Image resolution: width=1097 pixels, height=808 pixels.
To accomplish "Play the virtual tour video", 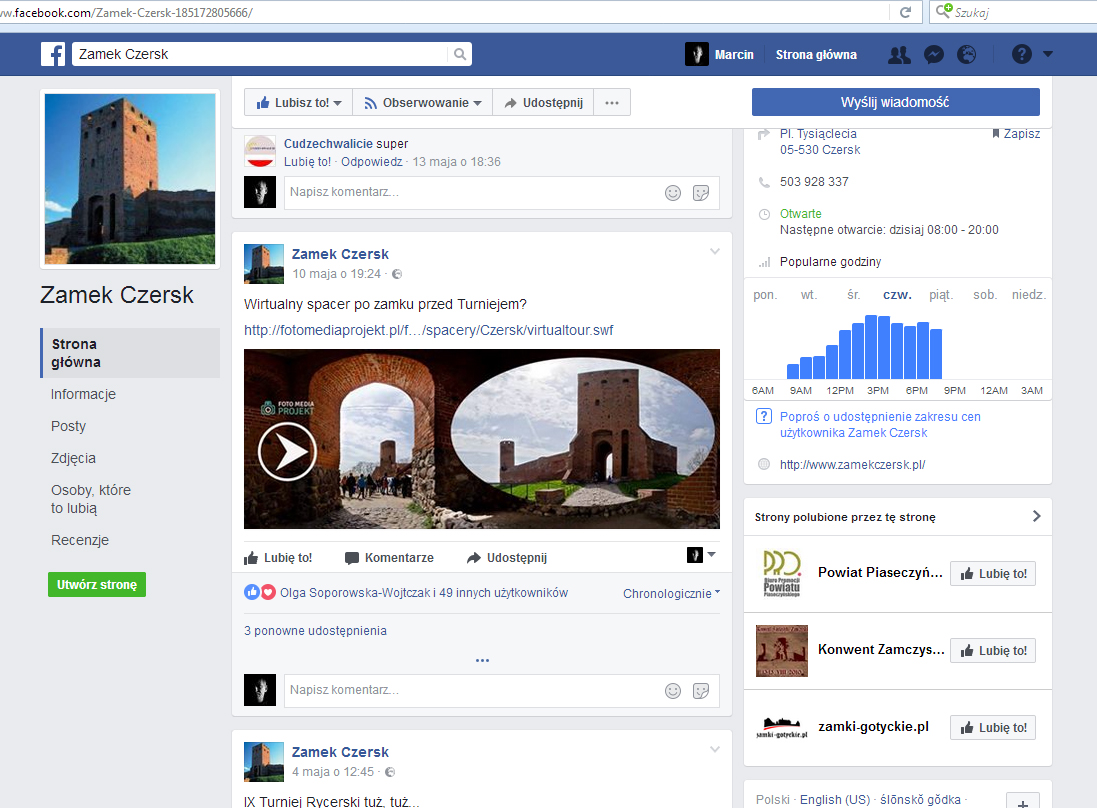I will 287,452.
